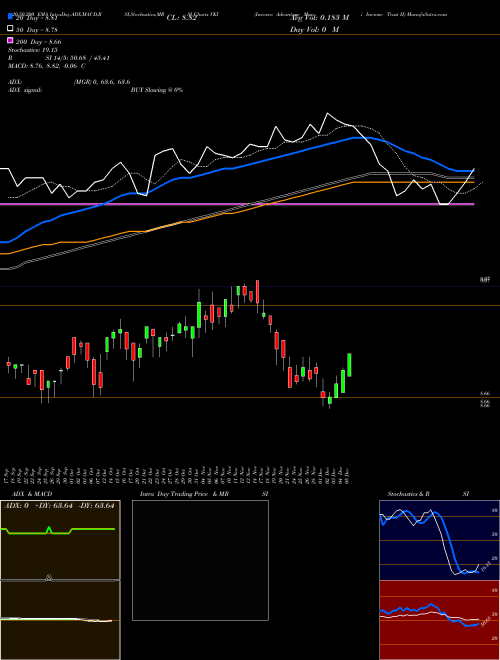
Task: Click the green ADX line chart panel
Action: [60, 540]
